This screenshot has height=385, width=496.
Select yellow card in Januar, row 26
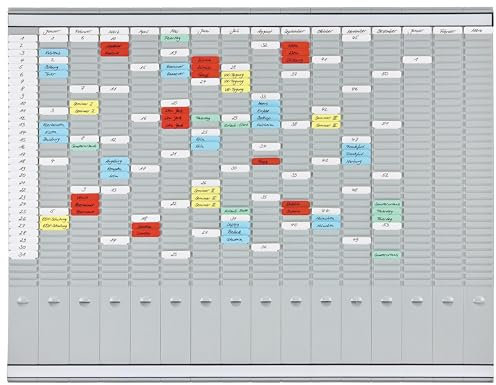point(54,219)
